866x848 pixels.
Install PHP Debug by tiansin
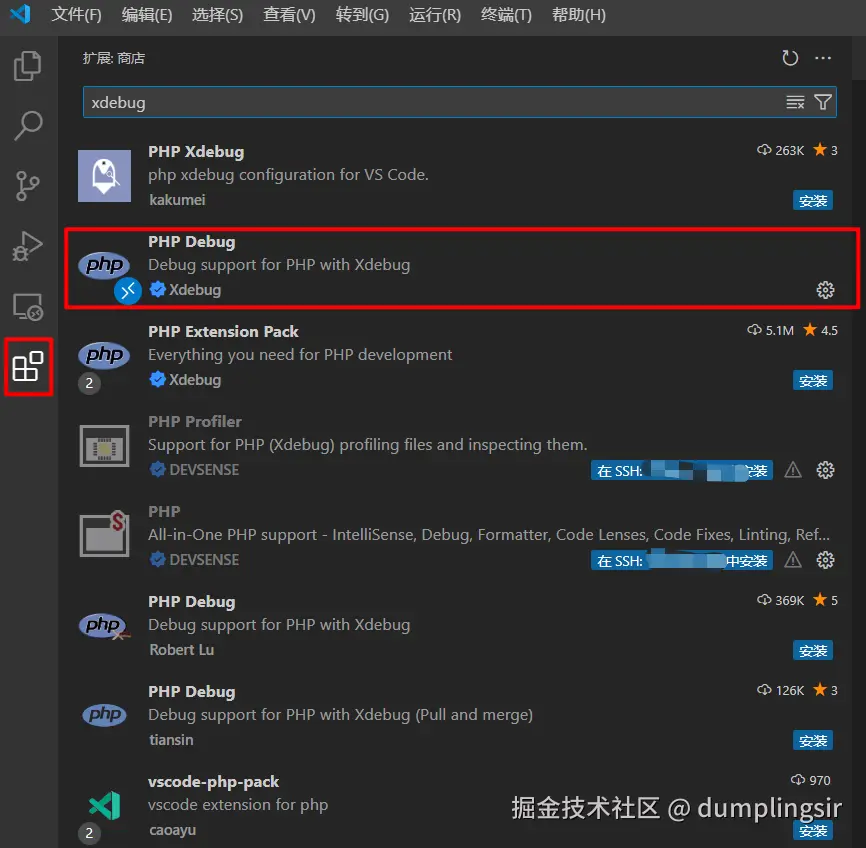pos(812,741)
